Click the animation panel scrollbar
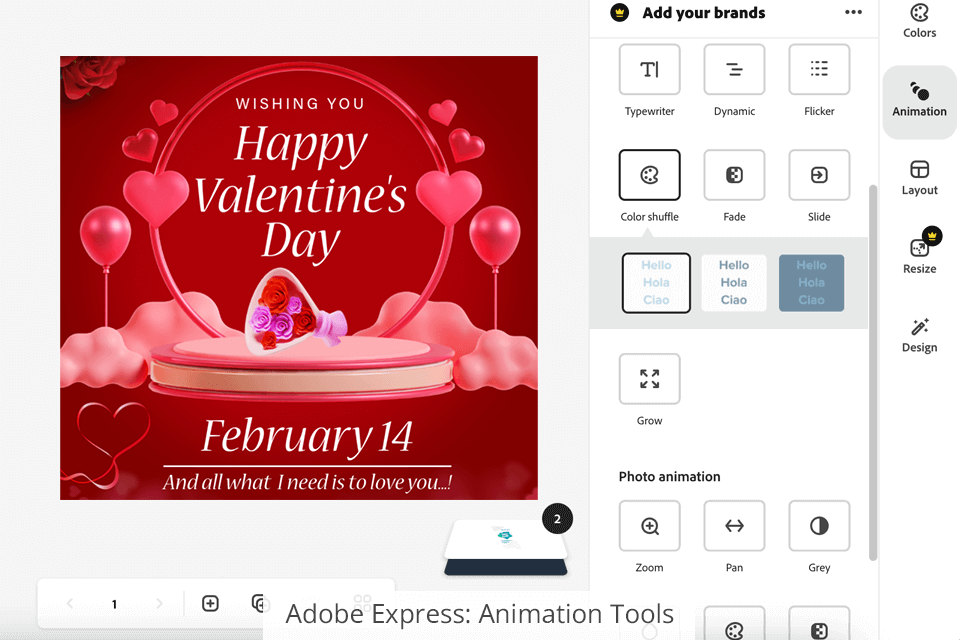 [x=873, y=372]
